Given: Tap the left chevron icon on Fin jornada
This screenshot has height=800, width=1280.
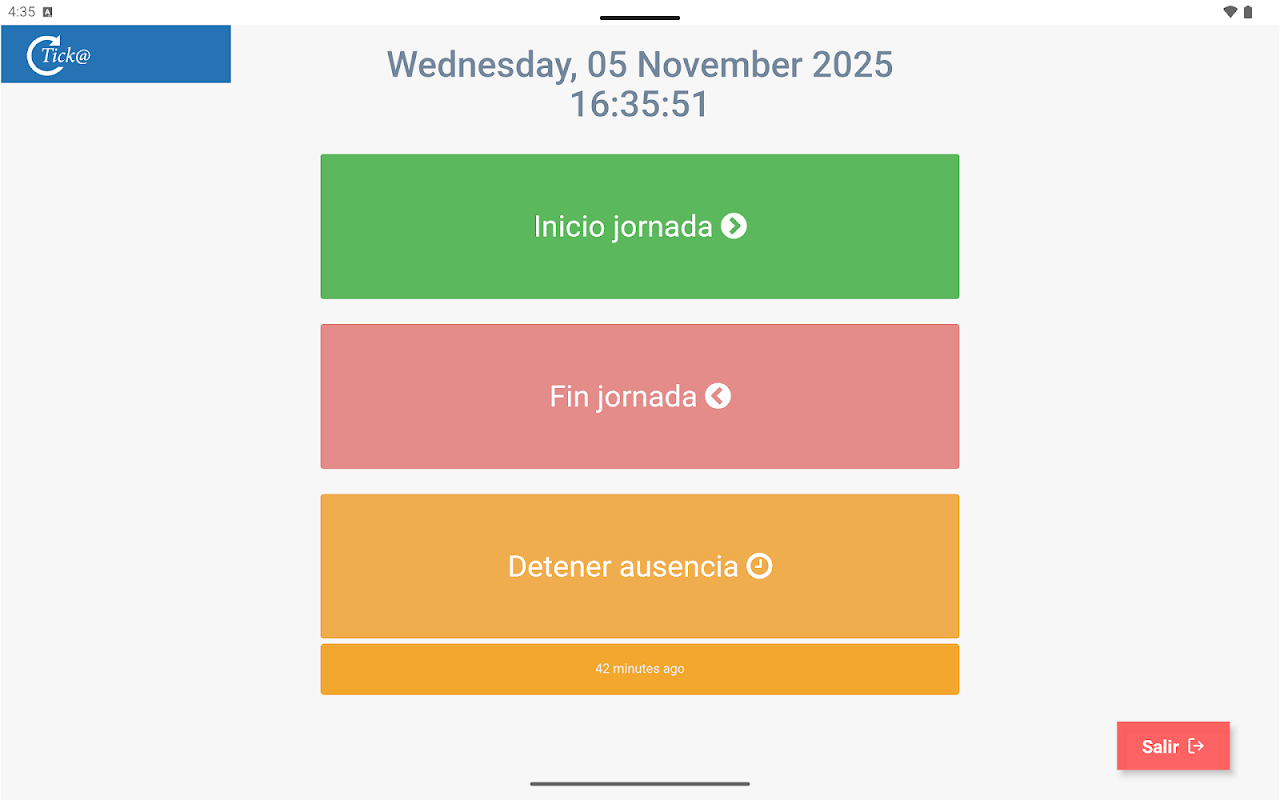Looking at the screenshot, I should click(x=718, y=396).
